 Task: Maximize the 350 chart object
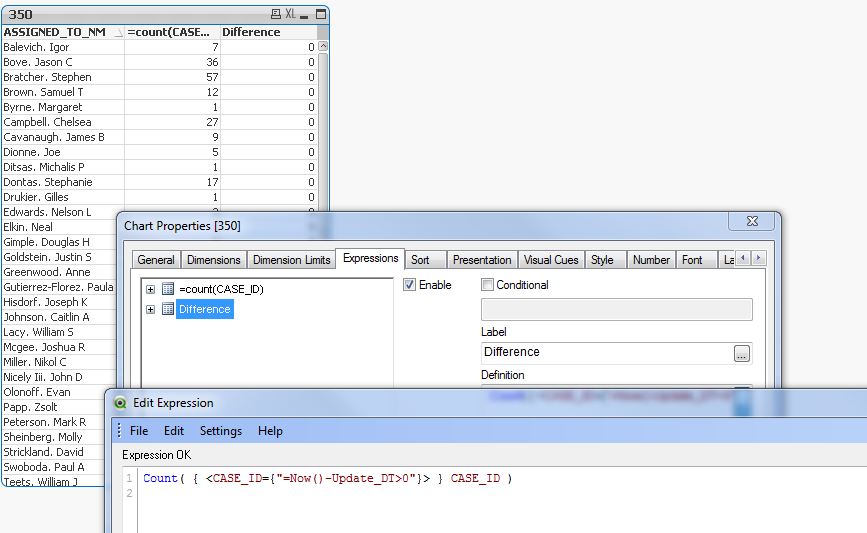click(320, 15)
